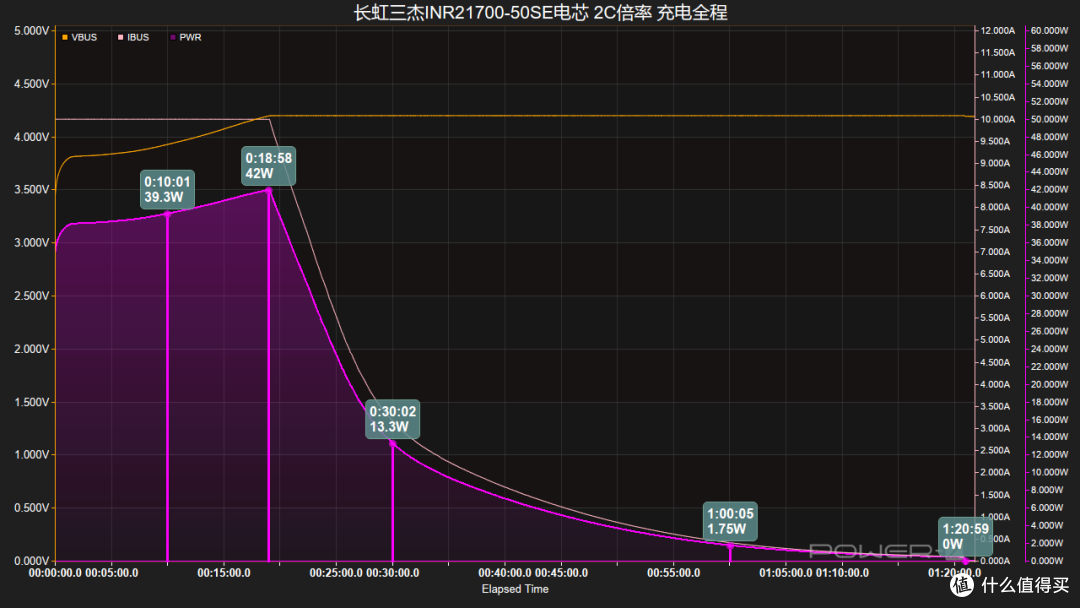Click the 什么值得买 site name text
Image resolution: width=1080 pixels, height=608 pixels.
pos(1025,585)
